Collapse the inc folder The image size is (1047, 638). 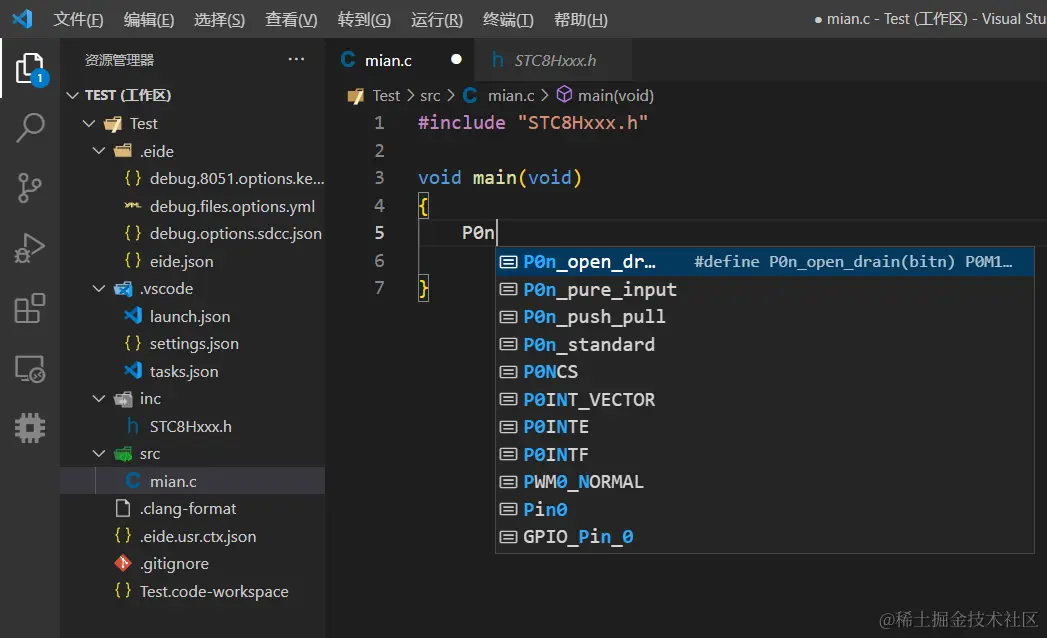(x=99, y=398)
